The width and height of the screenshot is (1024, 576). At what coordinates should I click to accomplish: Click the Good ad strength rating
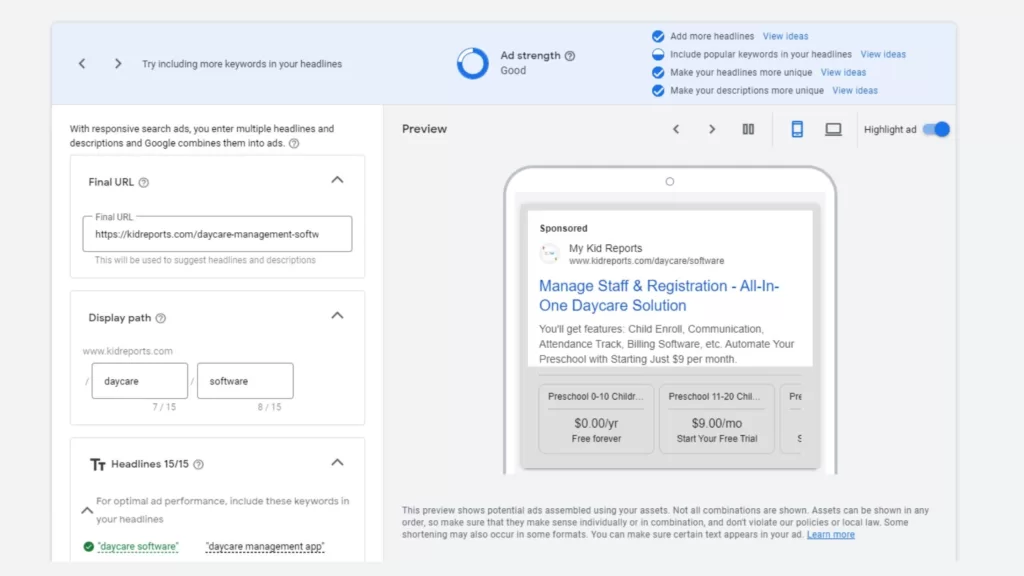click(513, 71)
